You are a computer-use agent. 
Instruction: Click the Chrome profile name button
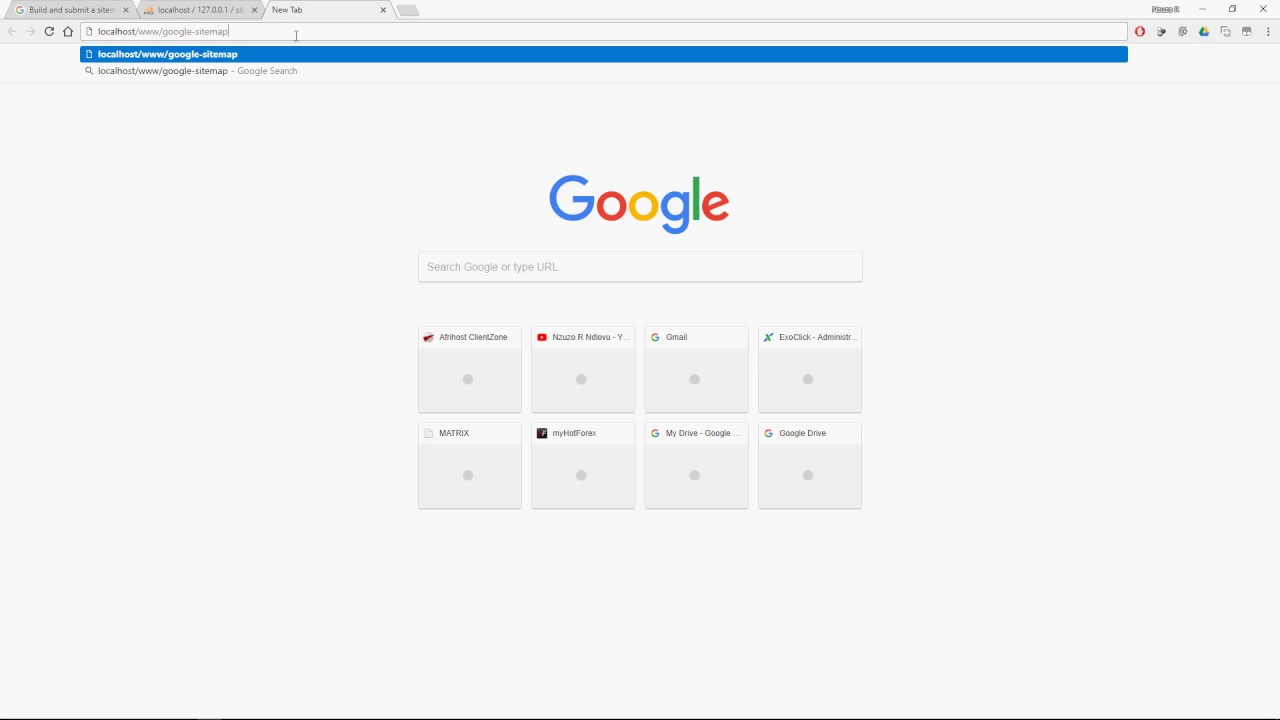click(x=1166, y=9)
